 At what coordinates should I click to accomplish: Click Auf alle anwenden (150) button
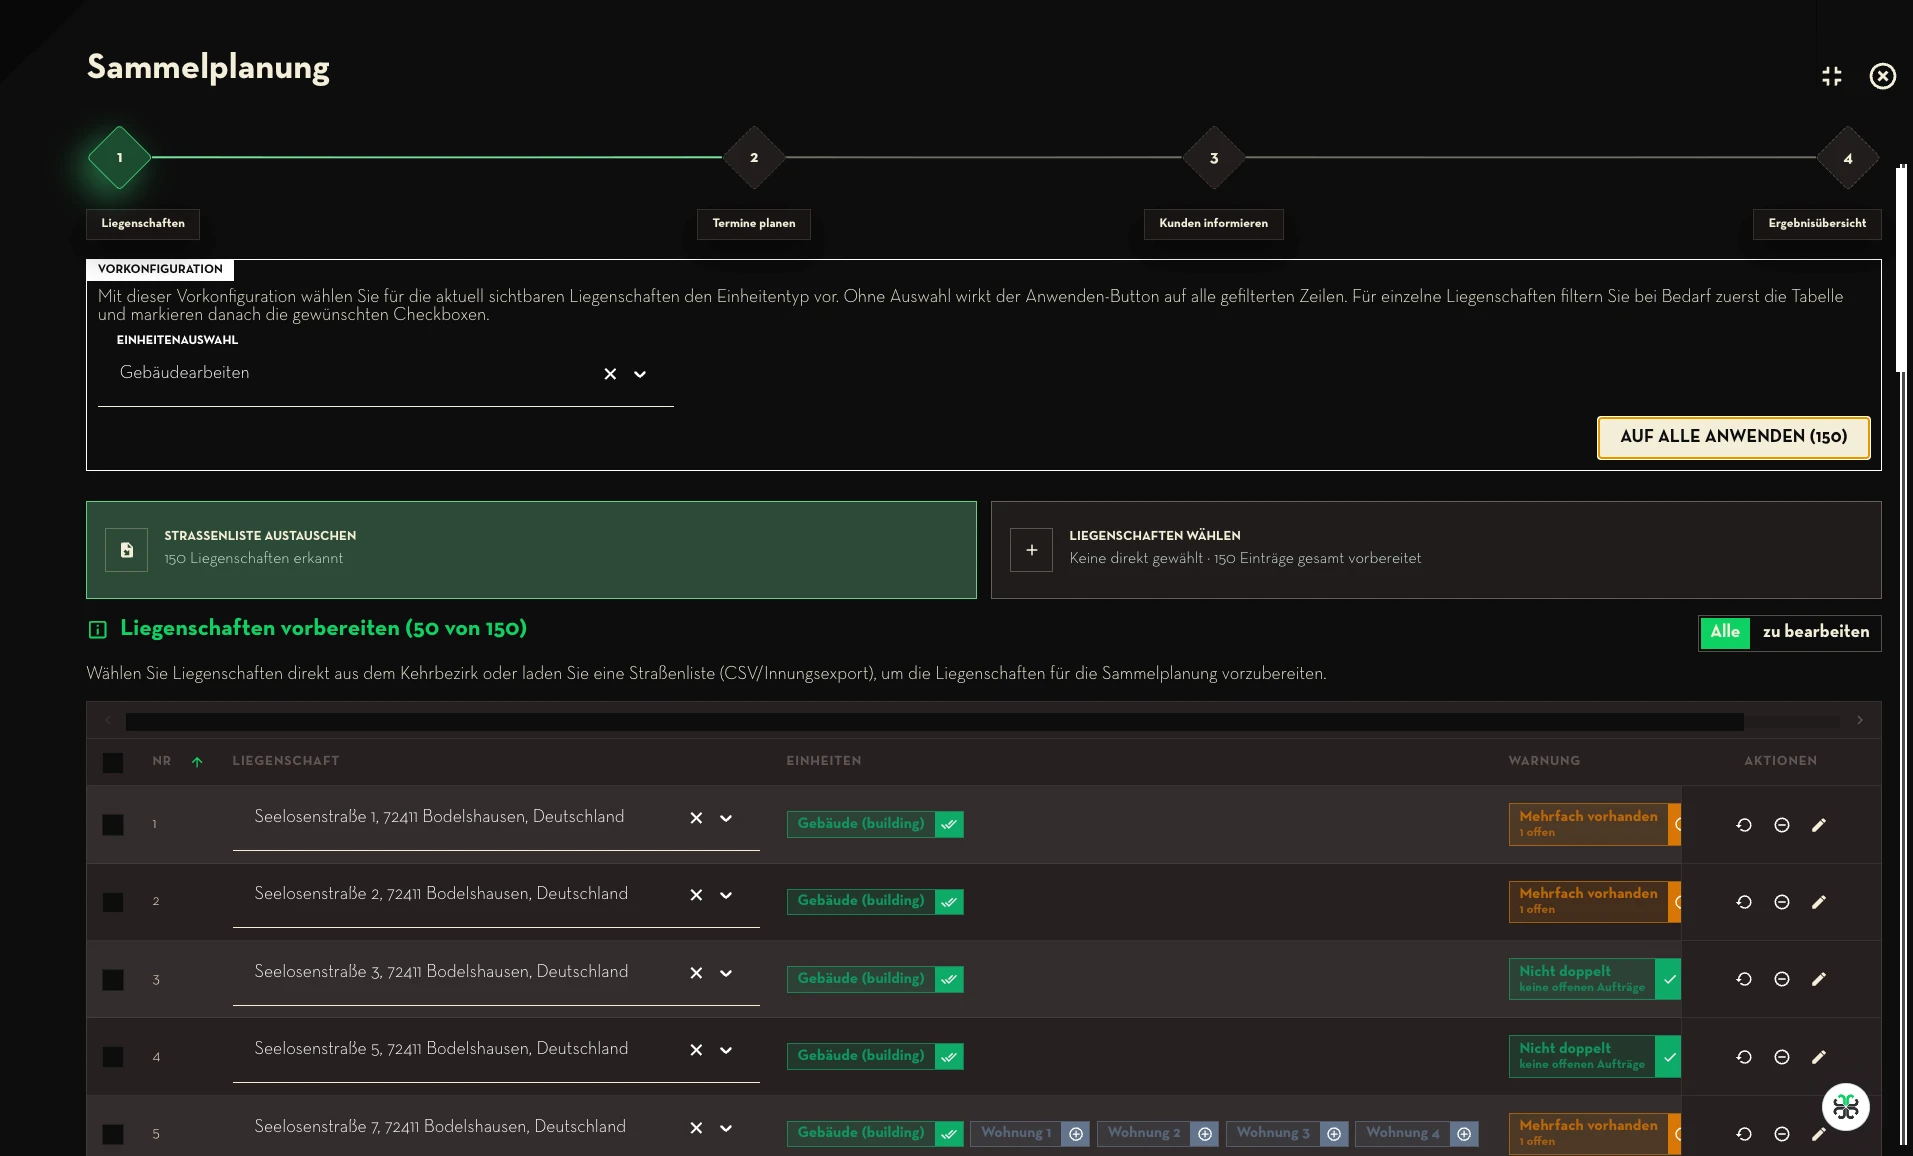[1734, 437]
